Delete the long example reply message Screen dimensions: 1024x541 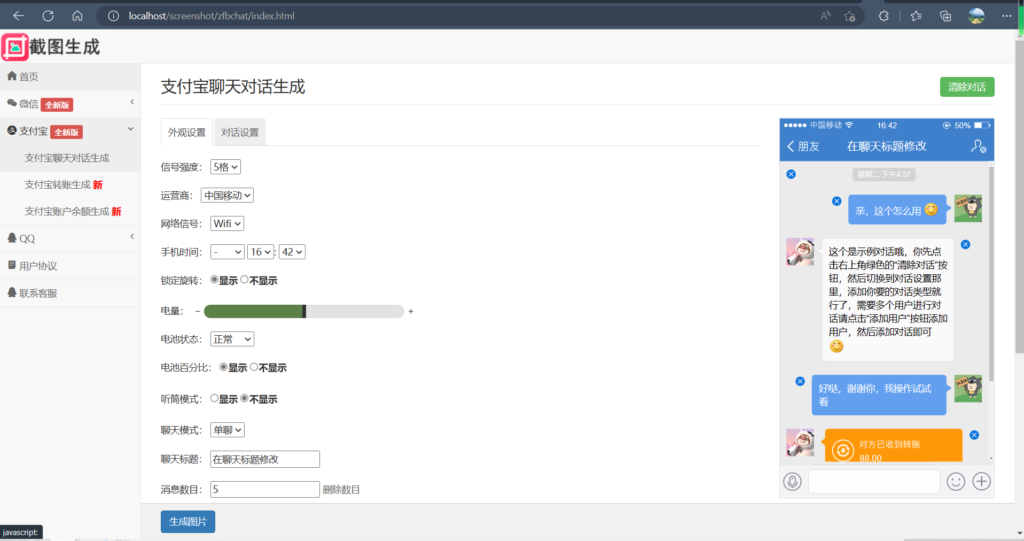[965, 244]
